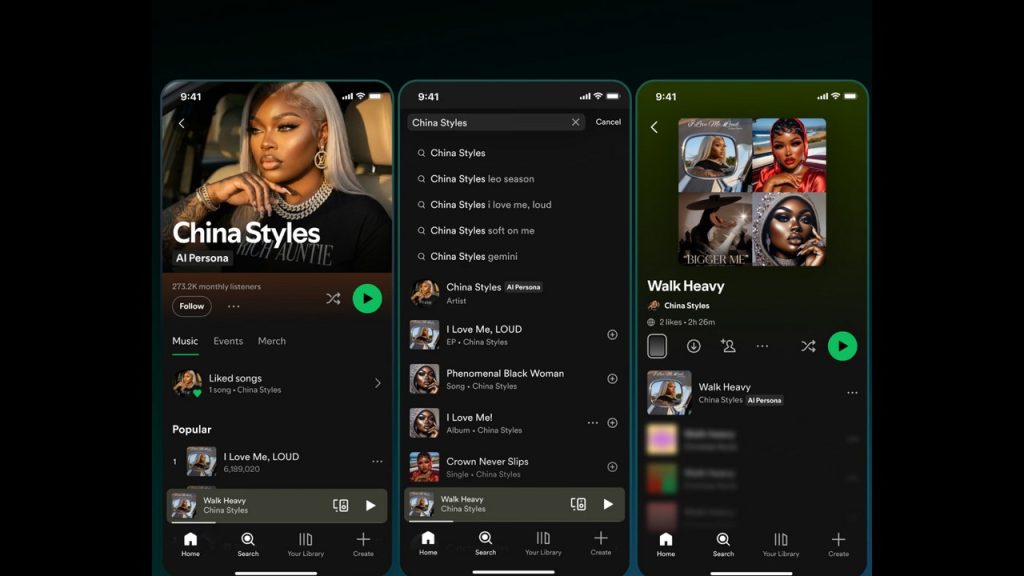Shuffle the China Styles artist page
The height and width of the screenshot is (576, 1024).
pos(333,299)
